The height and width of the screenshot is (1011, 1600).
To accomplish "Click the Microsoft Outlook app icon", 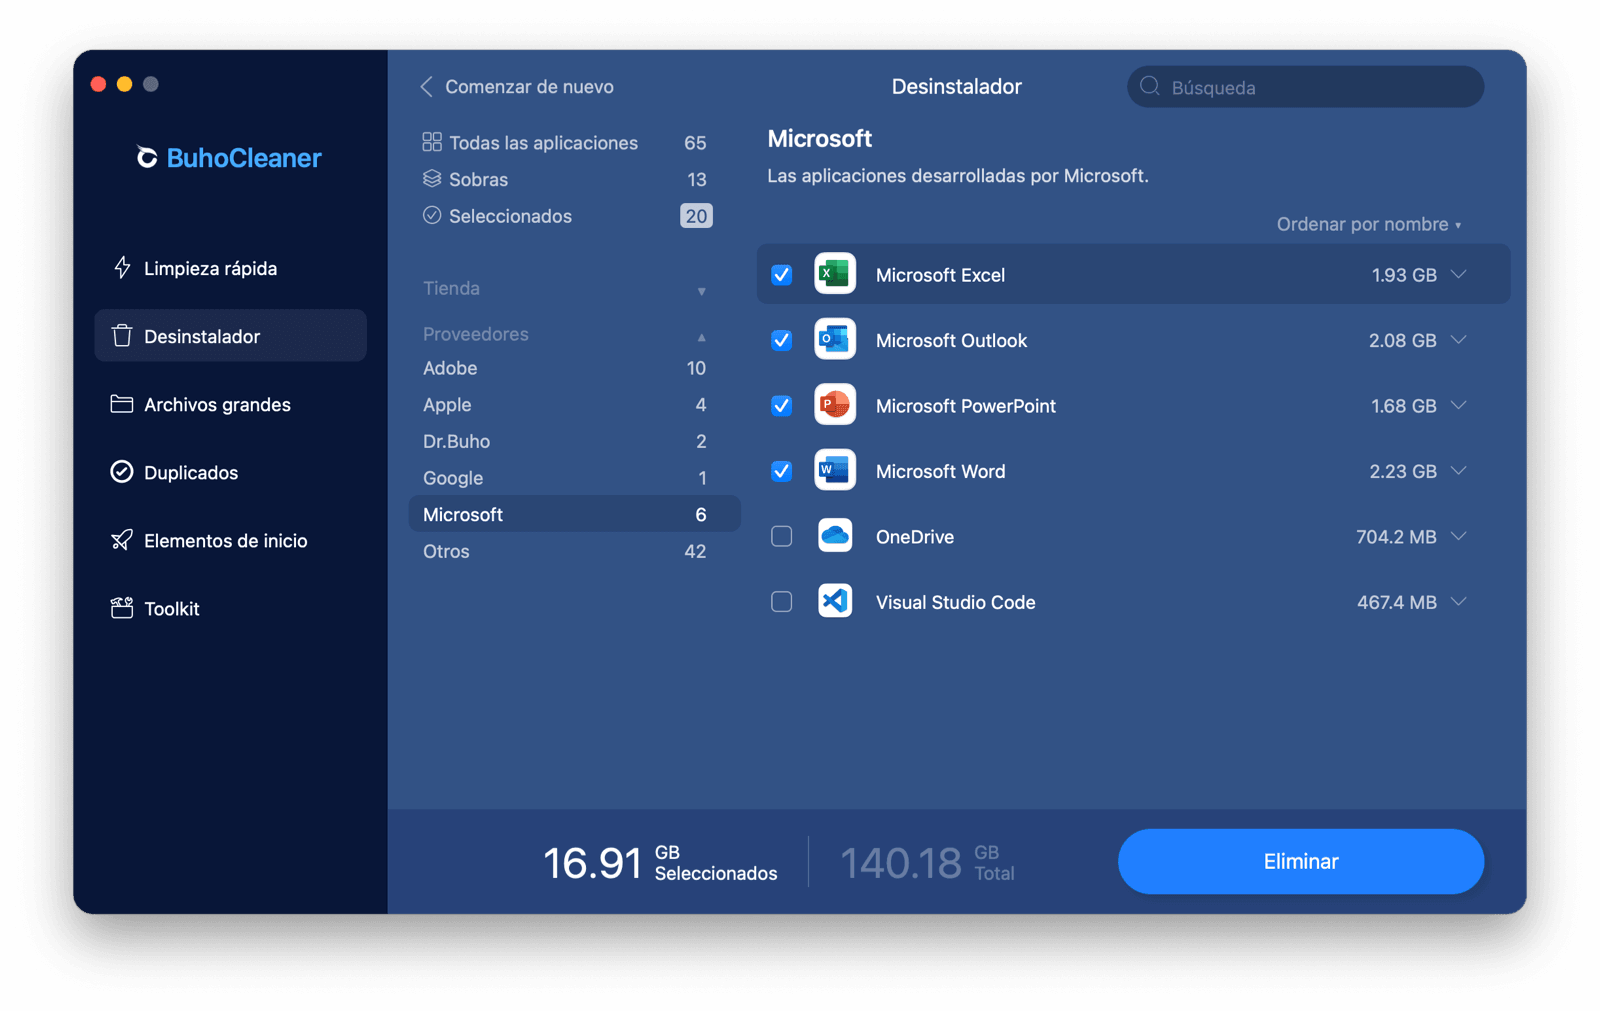I will tap(835, 340).
